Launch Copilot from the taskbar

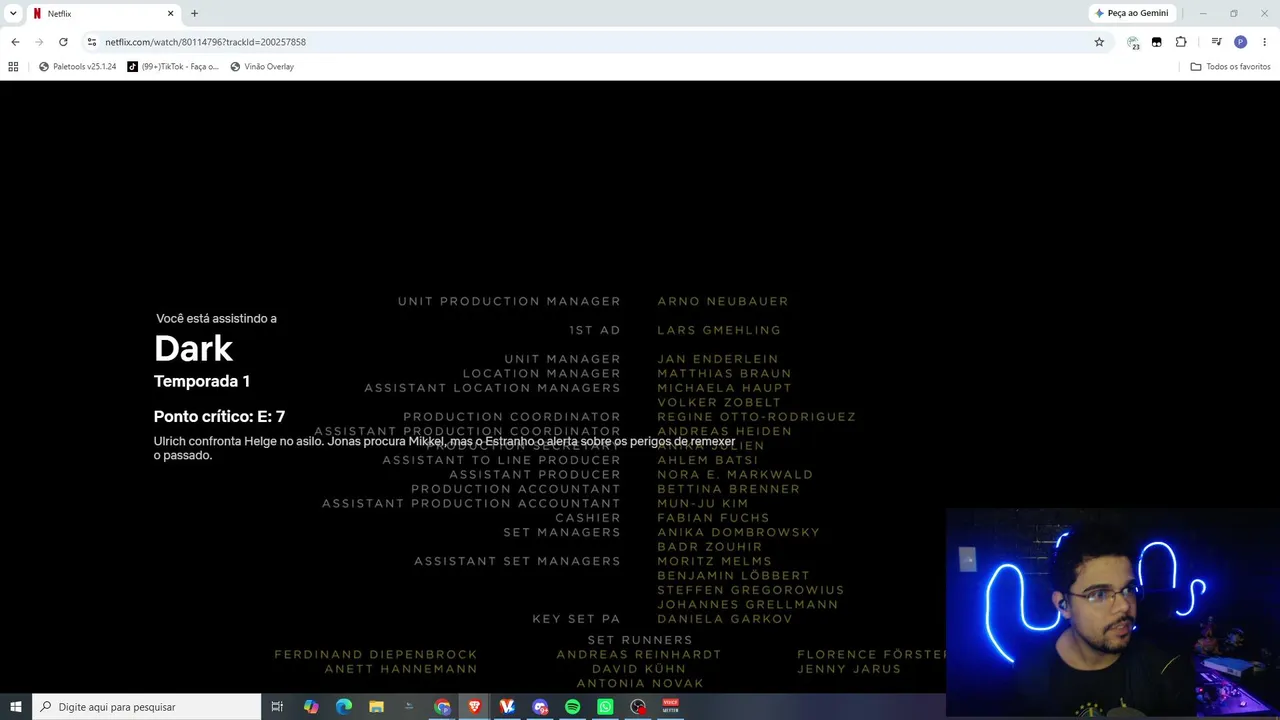[311, 707]
